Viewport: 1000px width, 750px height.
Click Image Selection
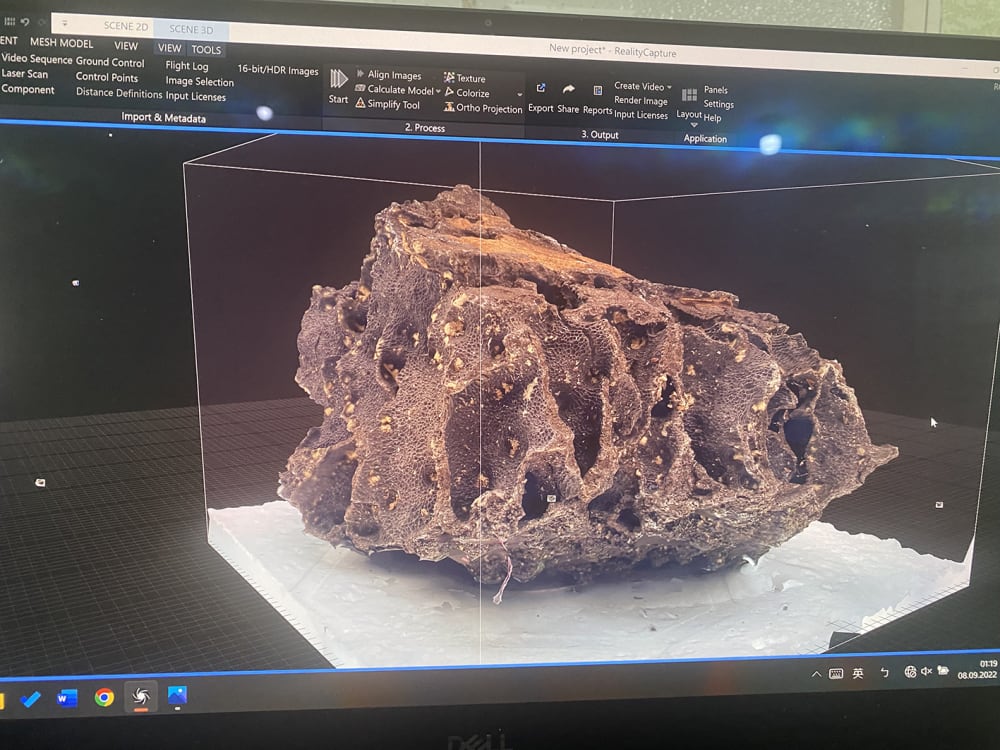click(x=199, y=81)
